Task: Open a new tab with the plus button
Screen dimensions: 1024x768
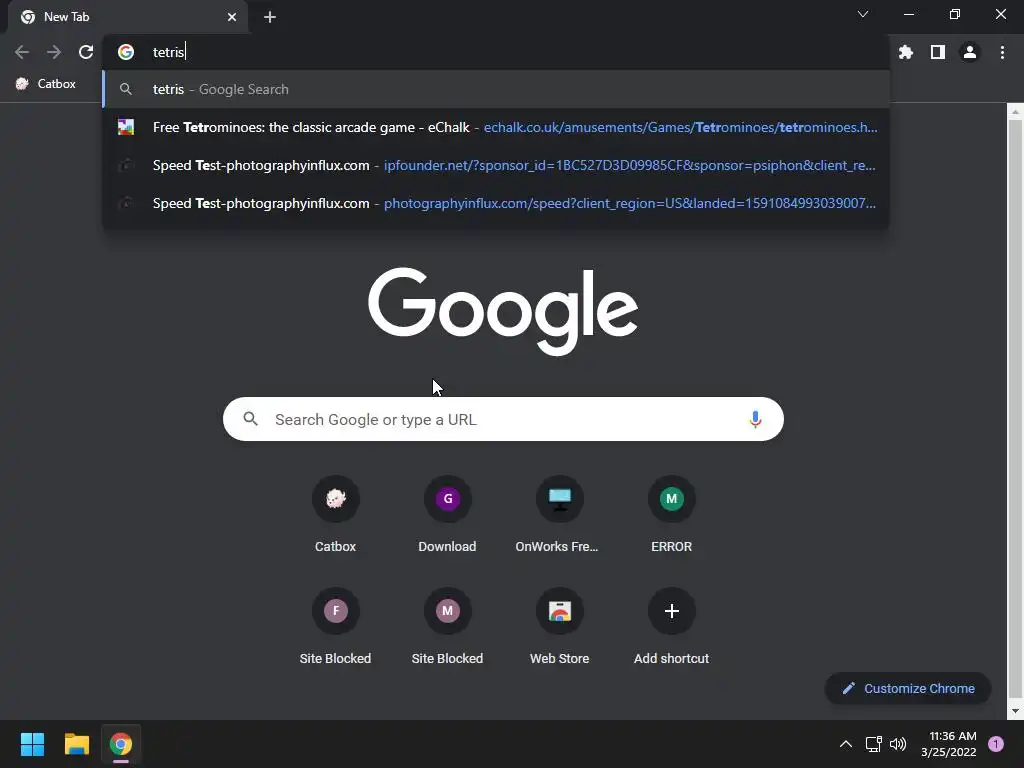Action: point(270,17)
